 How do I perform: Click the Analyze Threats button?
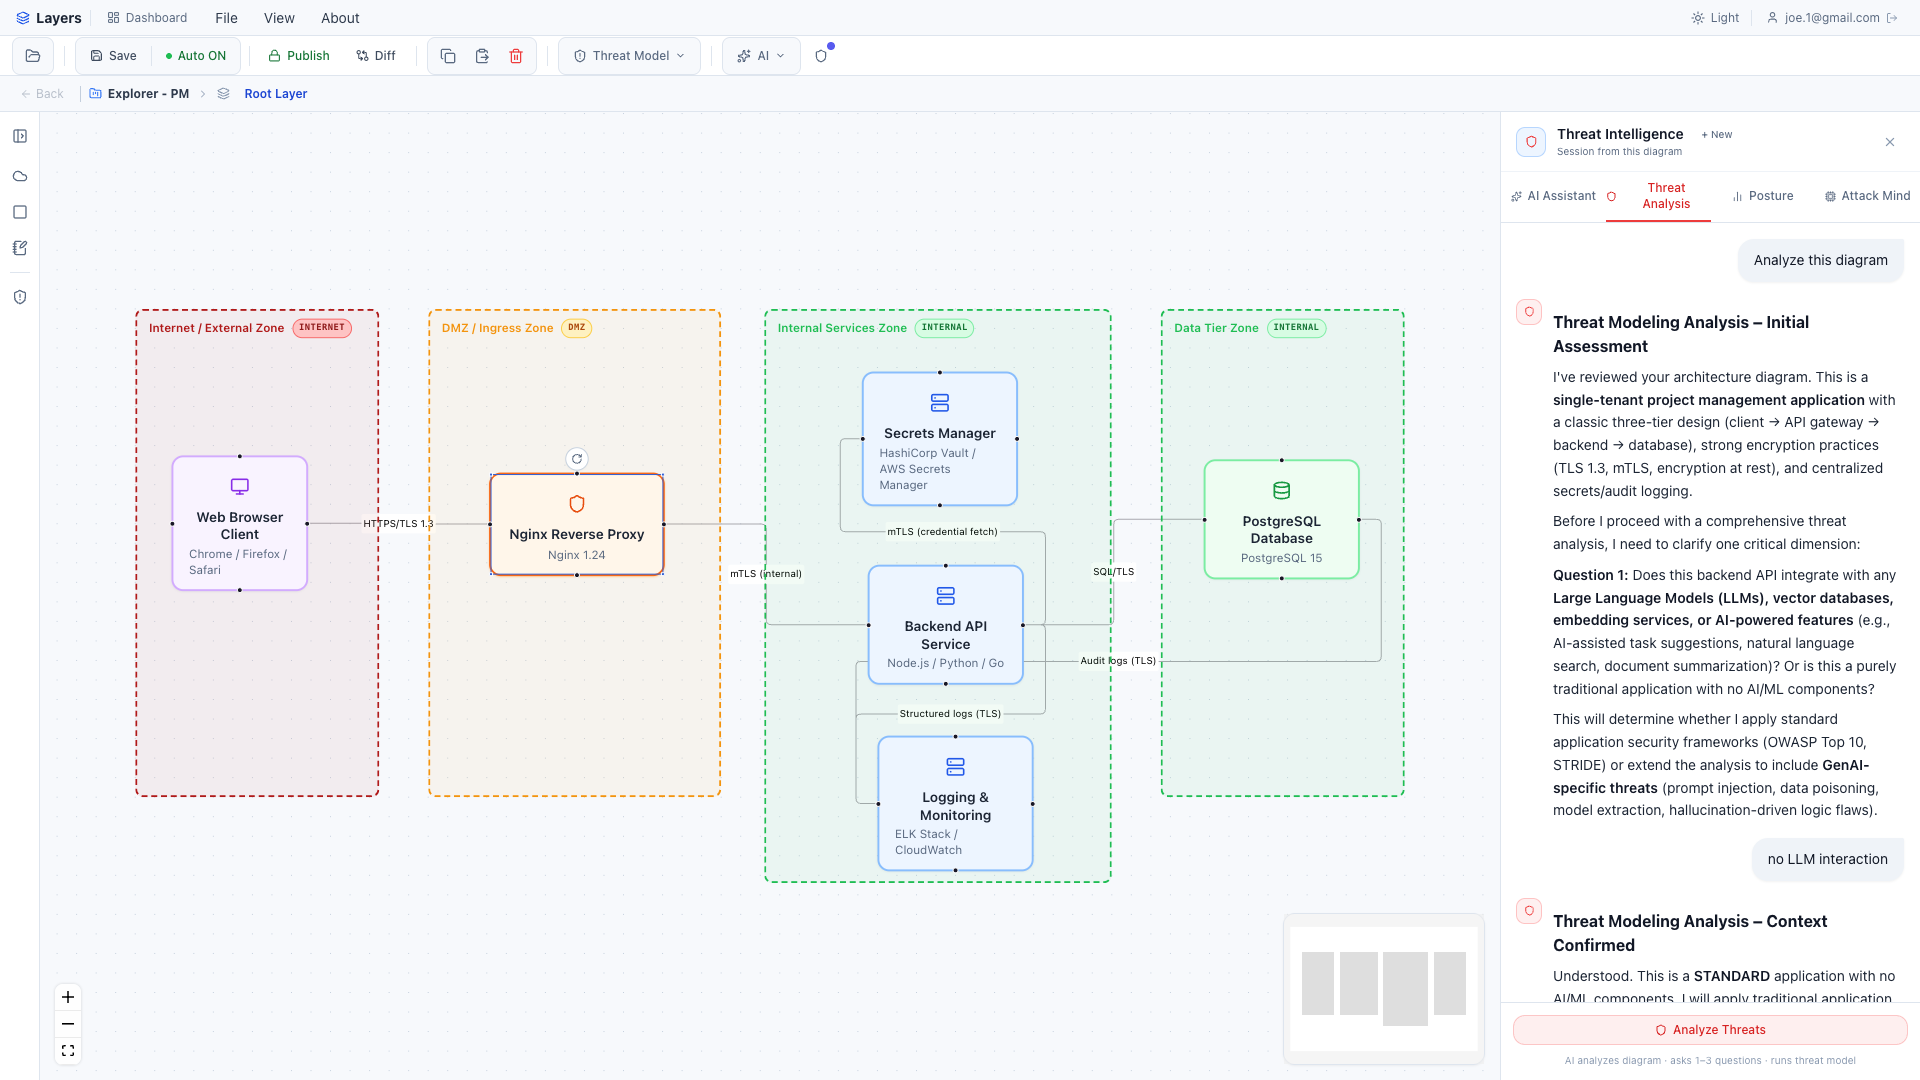[x=1710, y=1030]
